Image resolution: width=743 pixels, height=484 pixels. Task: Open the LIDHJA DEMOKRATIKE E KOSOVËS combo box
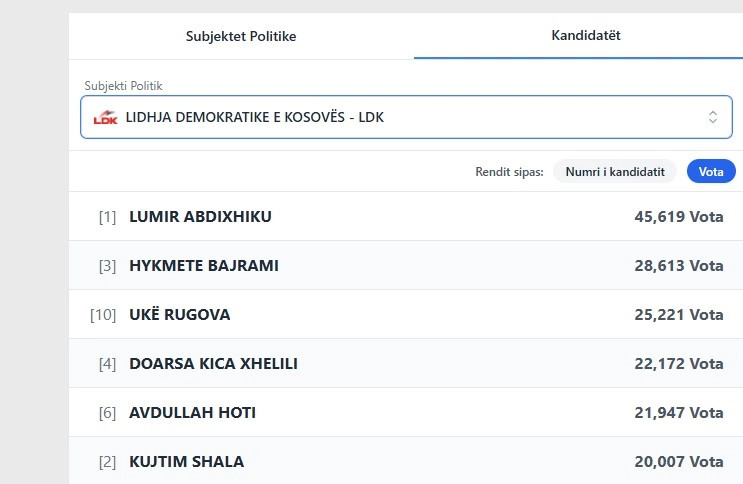point(400,117)
